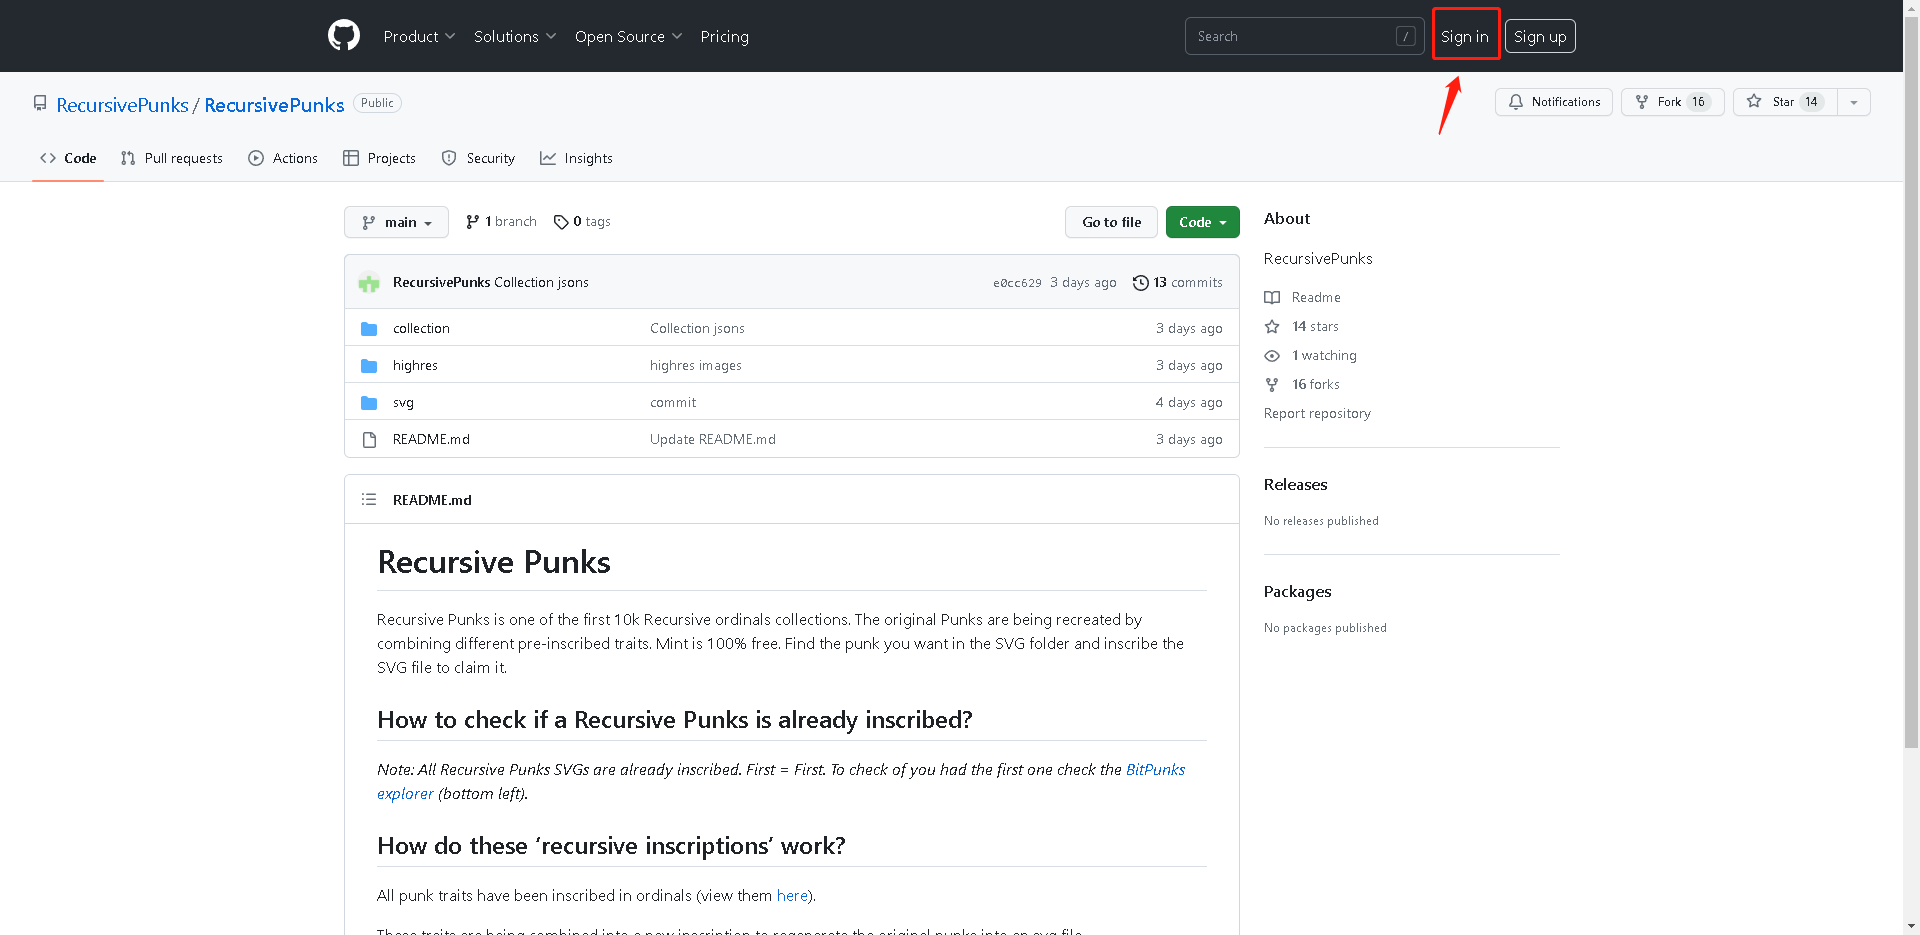Open the Collection jsons commit message

click(697, 328)
